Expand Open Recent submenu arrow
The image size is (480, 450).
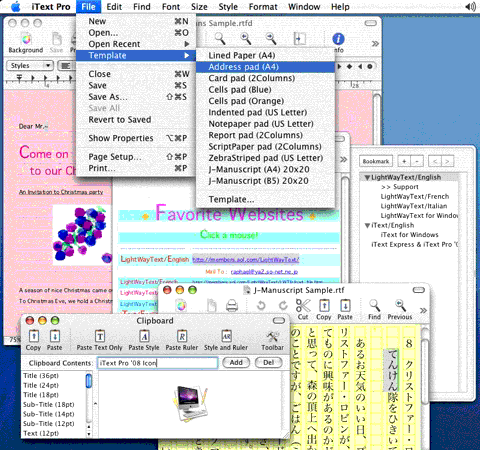point(187,44)
